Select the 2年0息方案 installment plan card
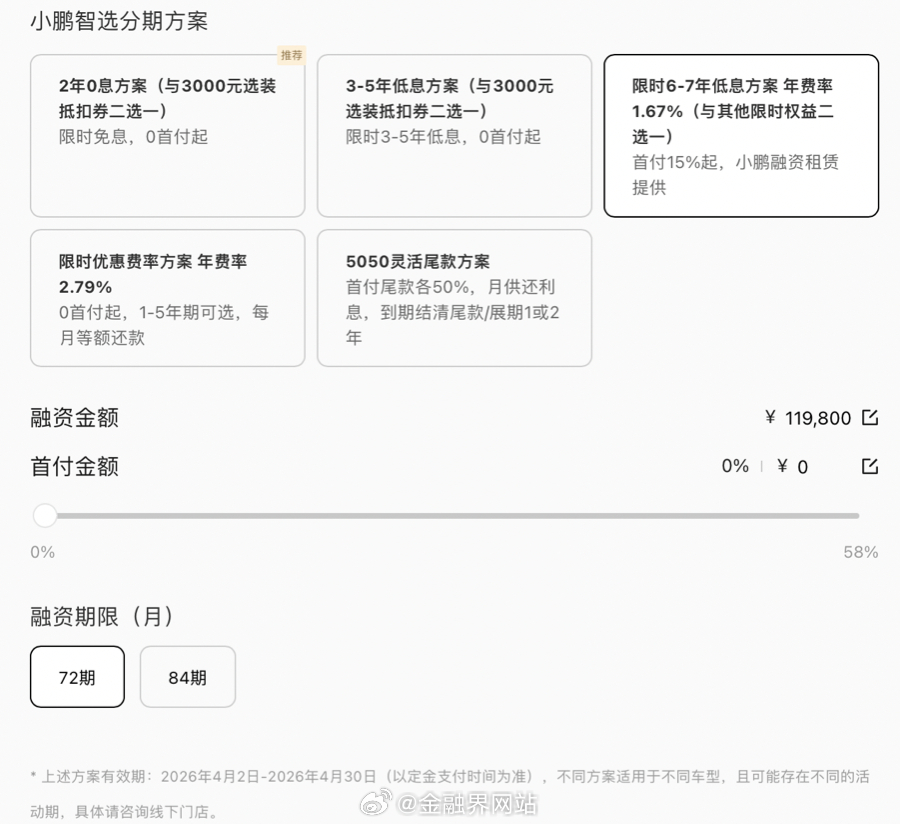Screen dimensions: 900x824 coord(168,136)
